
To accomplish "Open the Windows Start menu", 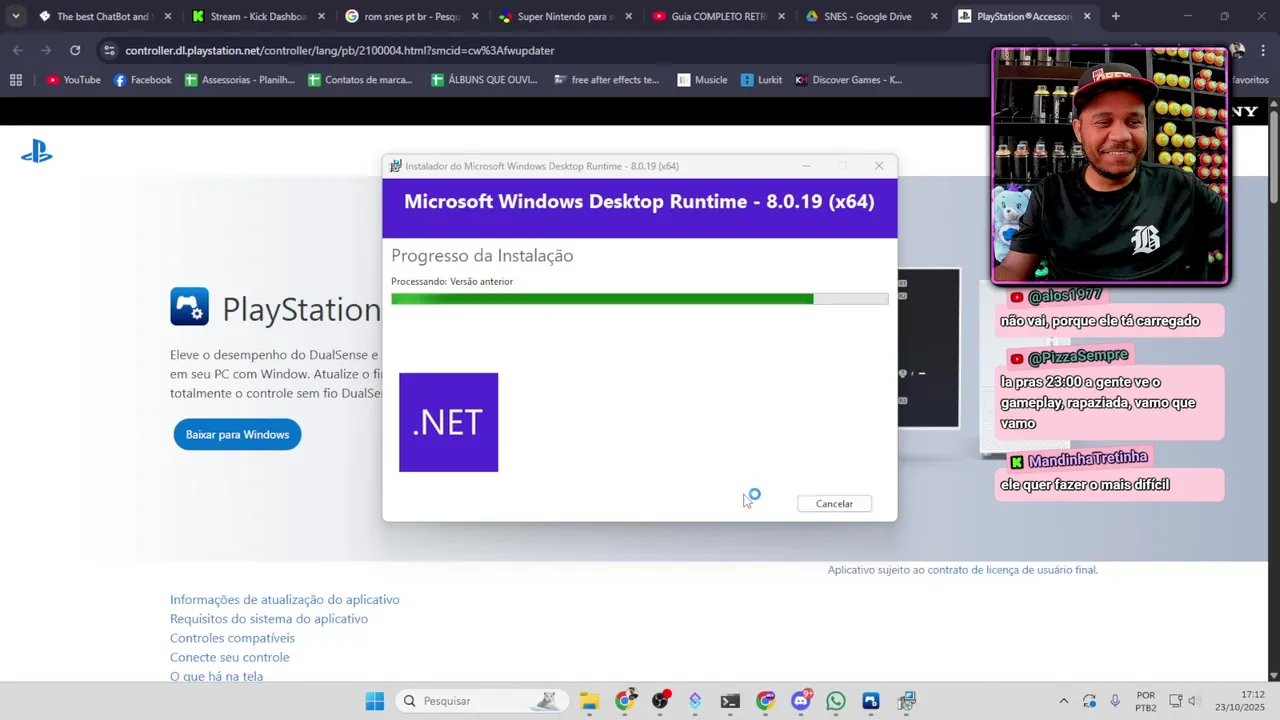I will coord(375,701).
